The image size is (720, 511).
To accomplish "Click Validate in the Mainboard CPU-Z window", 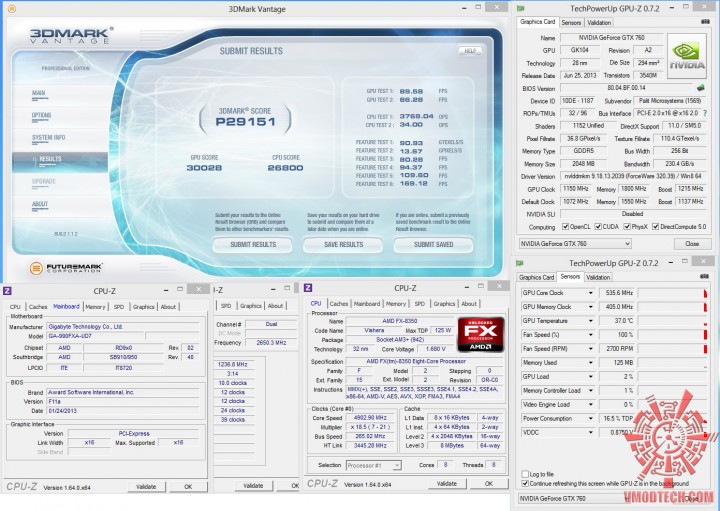I will (146, 487).
